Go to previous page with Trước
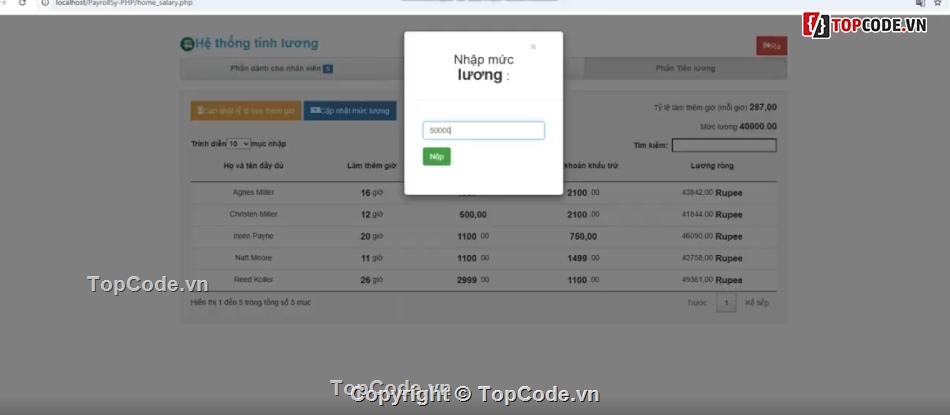The image size is (950, 415). [x=697, y=303]
